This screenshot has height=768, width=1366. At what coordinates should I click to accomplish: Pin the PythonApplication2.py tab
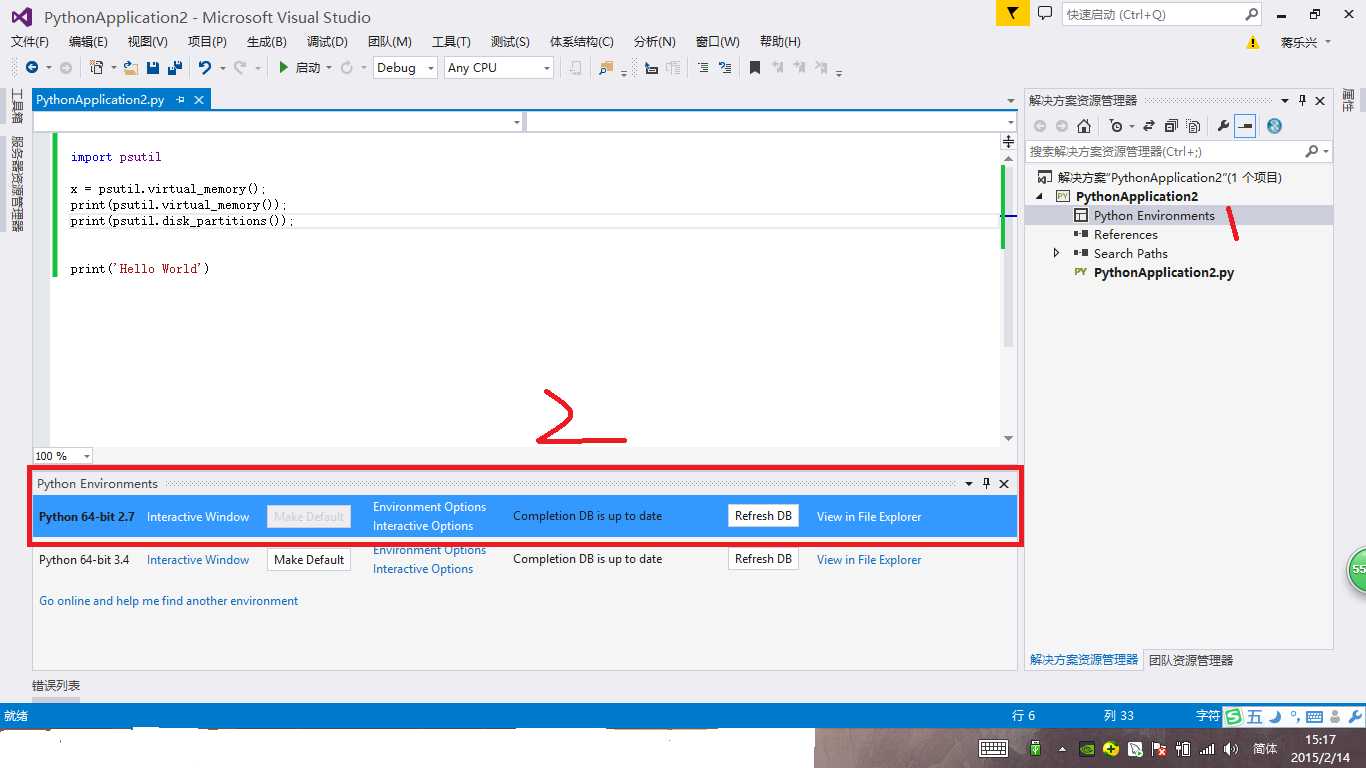182,100
